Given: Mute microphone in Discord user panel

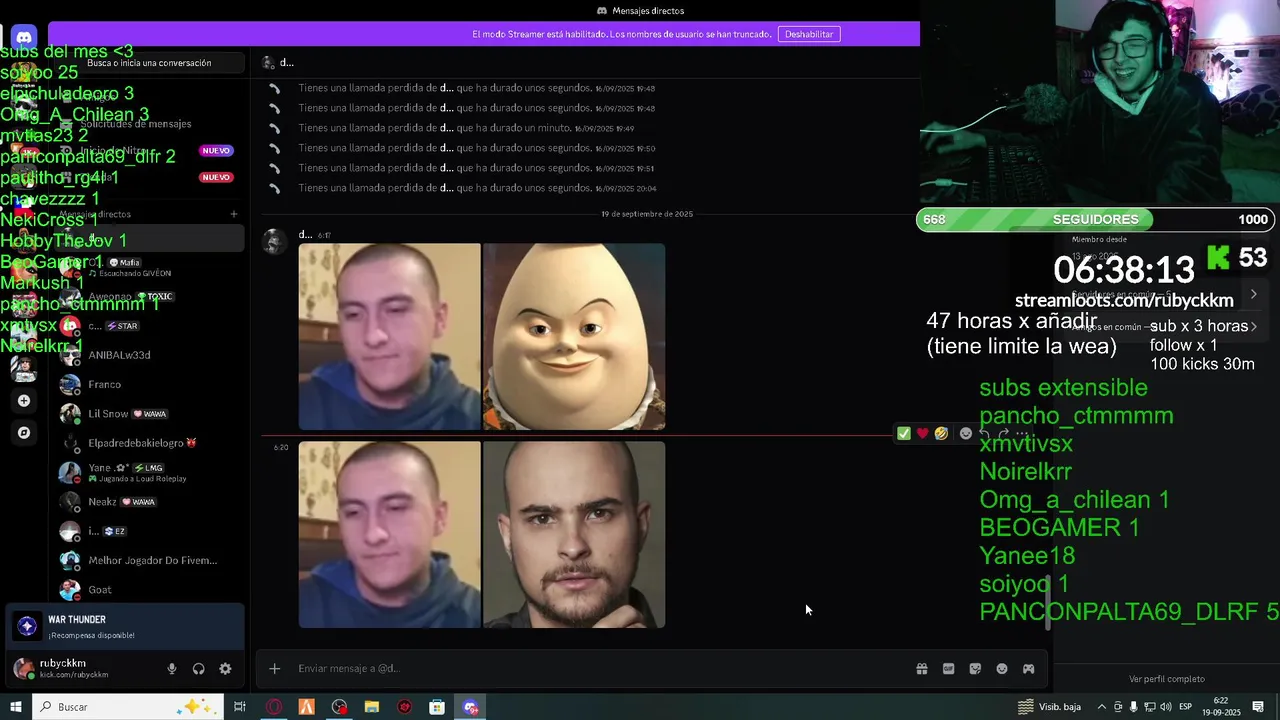Looking at the screenshot, I should [172, 669].
